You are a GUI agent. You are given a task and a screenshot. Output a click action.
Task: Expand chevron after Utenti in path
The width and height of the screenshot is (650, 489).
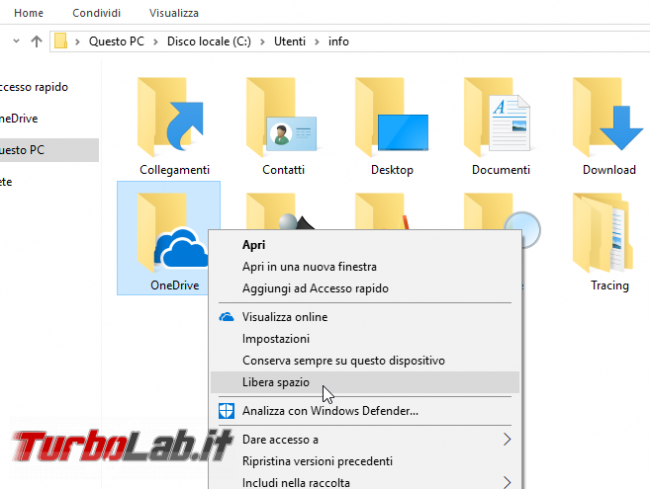(317, 42)
